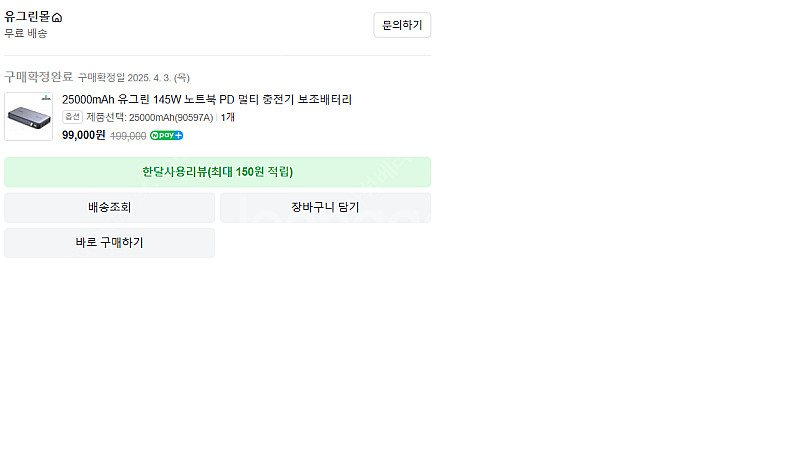The width and height of the screenshot is (800, 450).
Task: Select 바로 구매하기 to buy again
Action: (110, 242)
